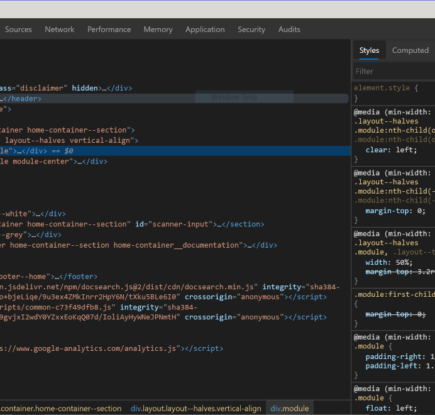This screenshot has width=435, height=415.
Task: Switch to the Computed pane tab
Action: pyautogui.click(x=410, y=50)
